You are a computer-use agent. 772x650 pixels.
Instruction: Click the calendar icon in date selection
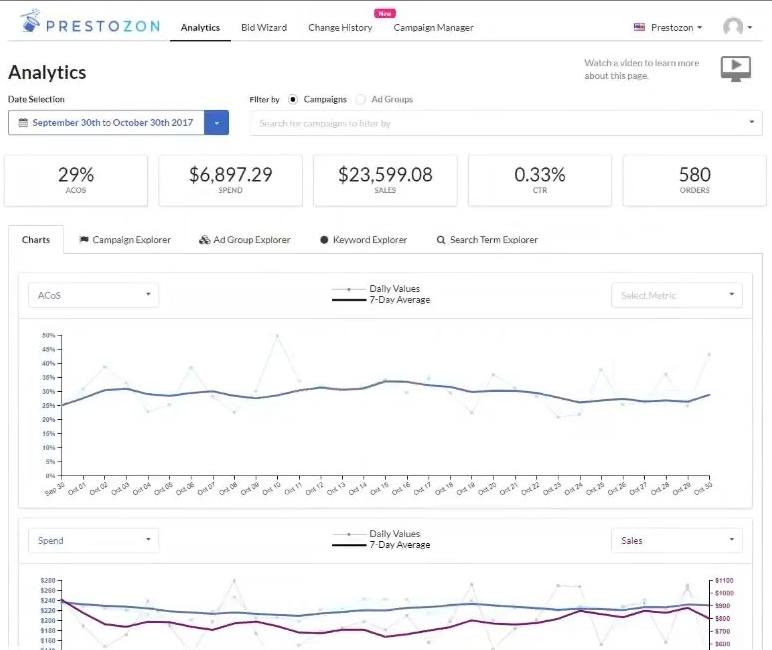coord(22,123)
